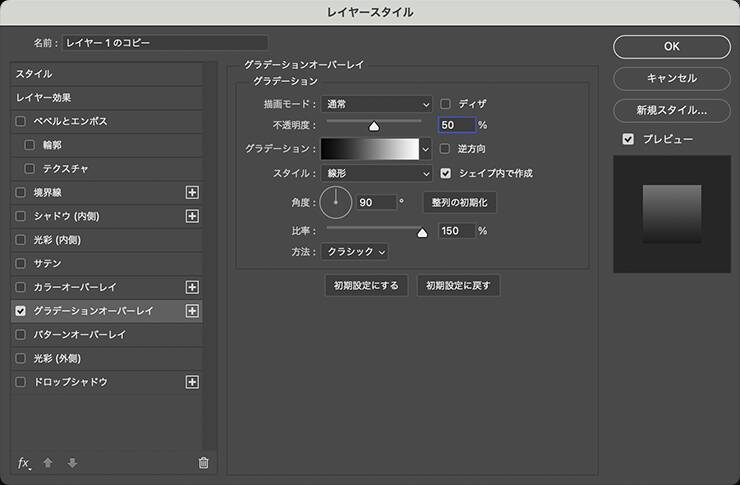Open the 方法 クラシック dropdown
740x485 pixels.
pyautogui.click(x=355, y=252)
